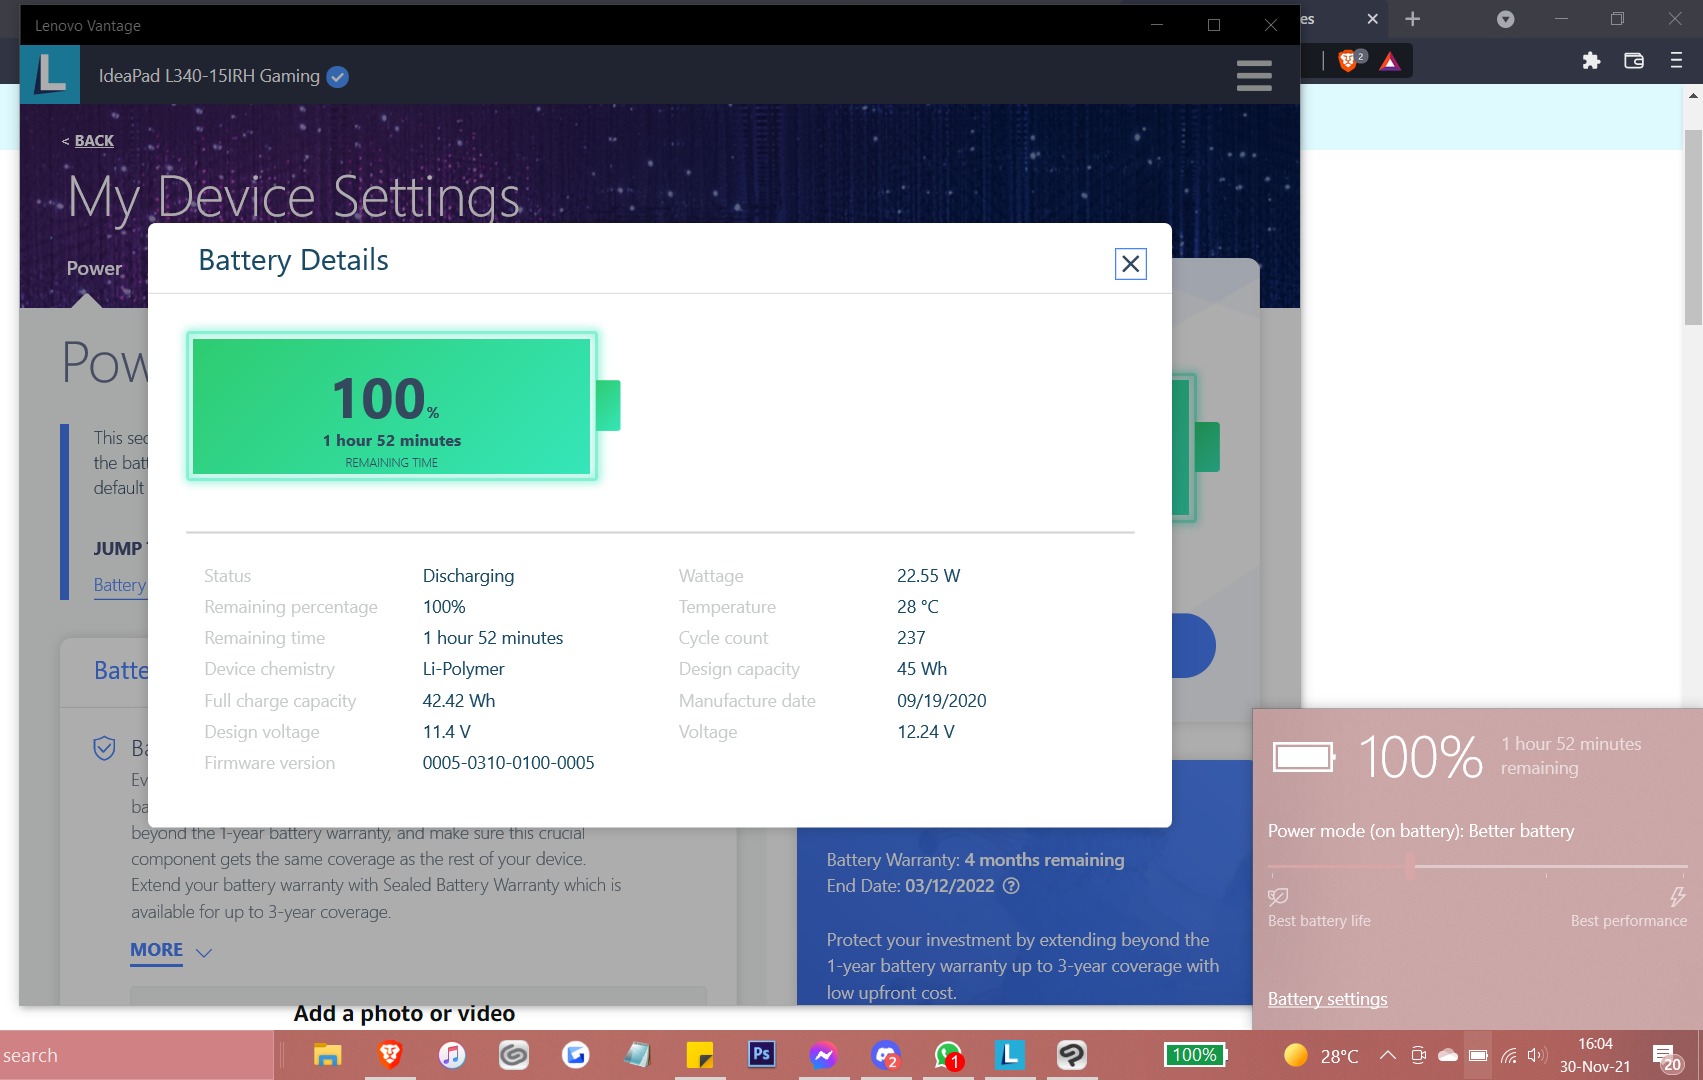Click the Best performance lightning icon

[x=1677, y=897]
